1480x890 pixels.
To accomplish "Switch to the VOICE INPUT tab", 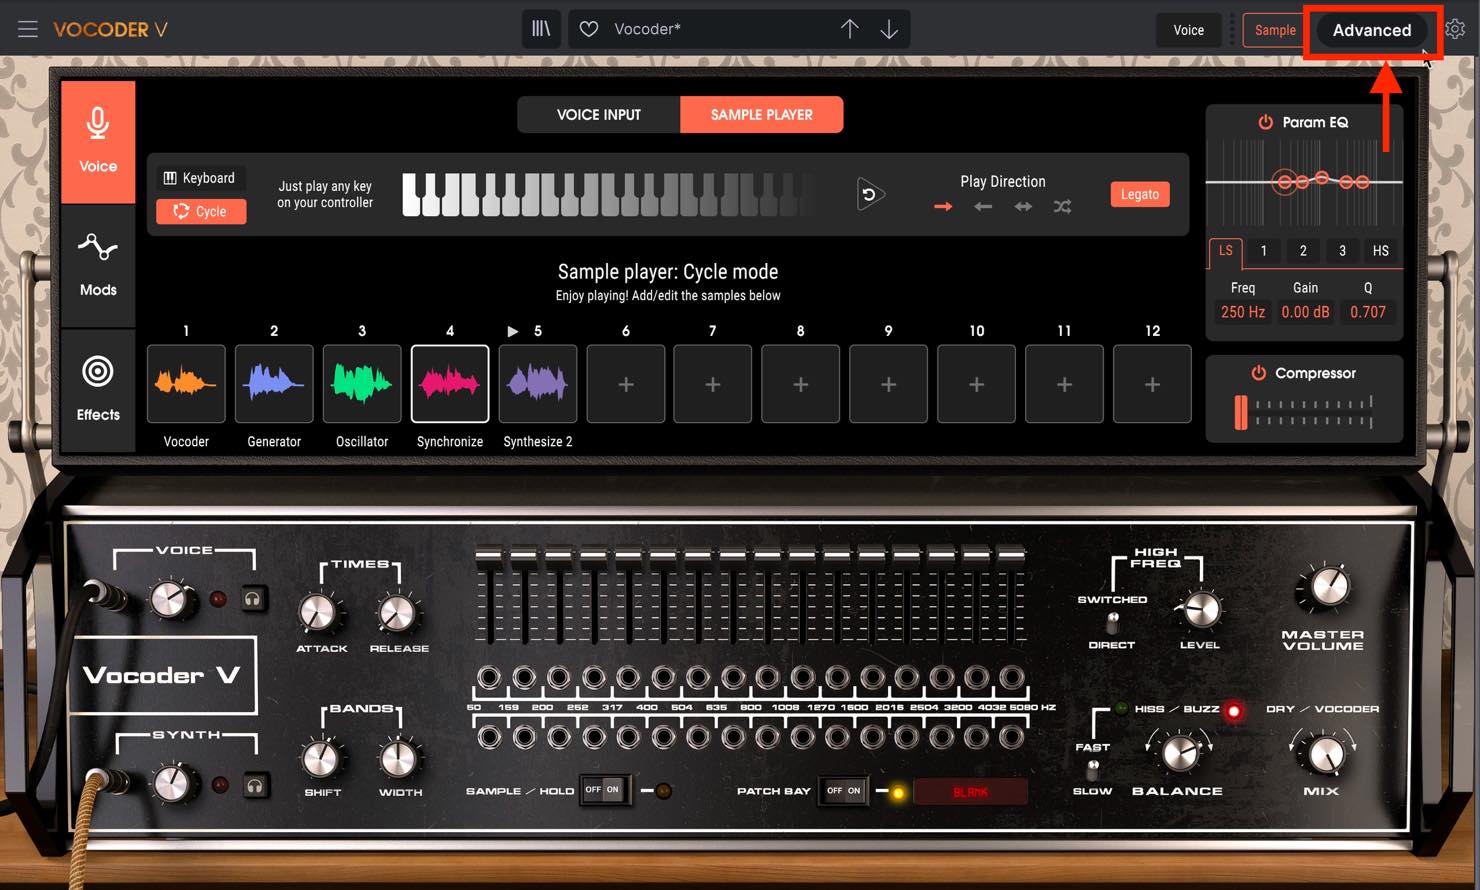I will [x=599, y=114].
